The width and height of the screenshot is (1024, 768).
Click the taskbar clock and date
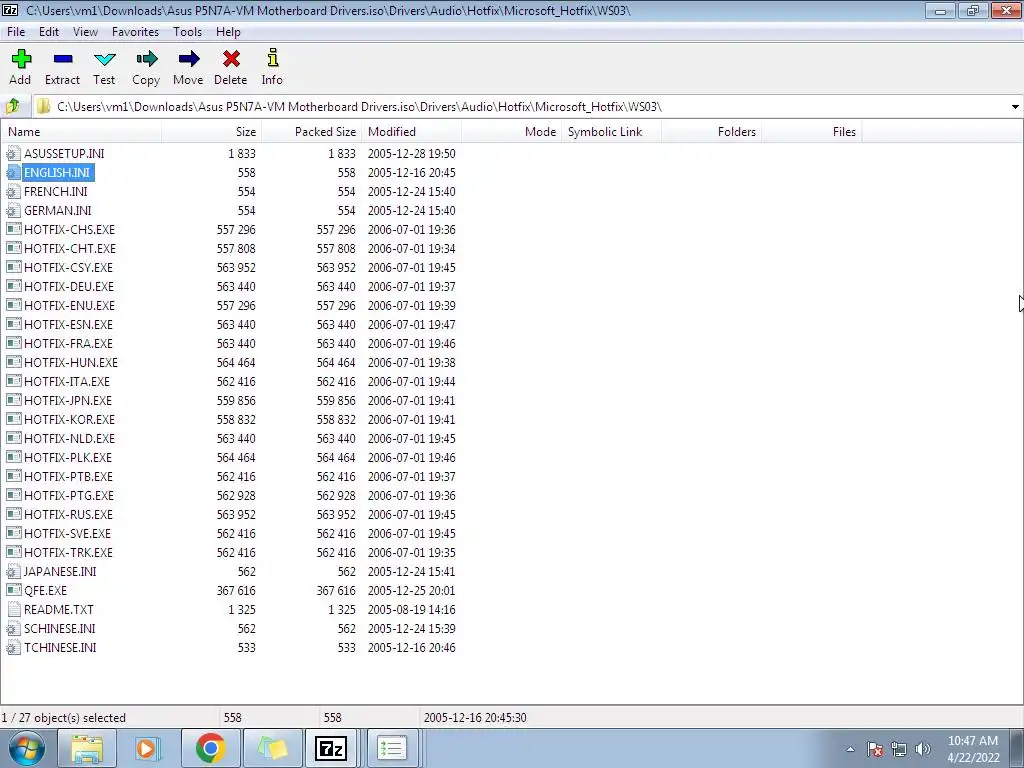(972, 749)
